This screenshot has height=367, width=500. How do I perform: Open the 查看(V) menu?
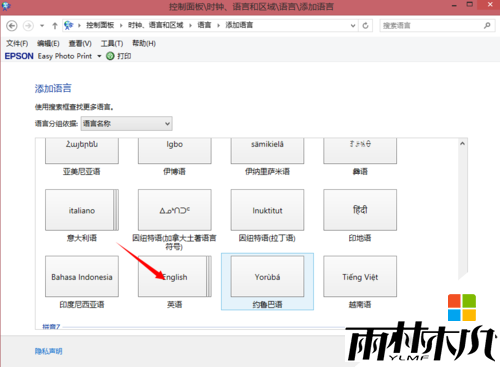pyautogui.click(x=80, y=44)
